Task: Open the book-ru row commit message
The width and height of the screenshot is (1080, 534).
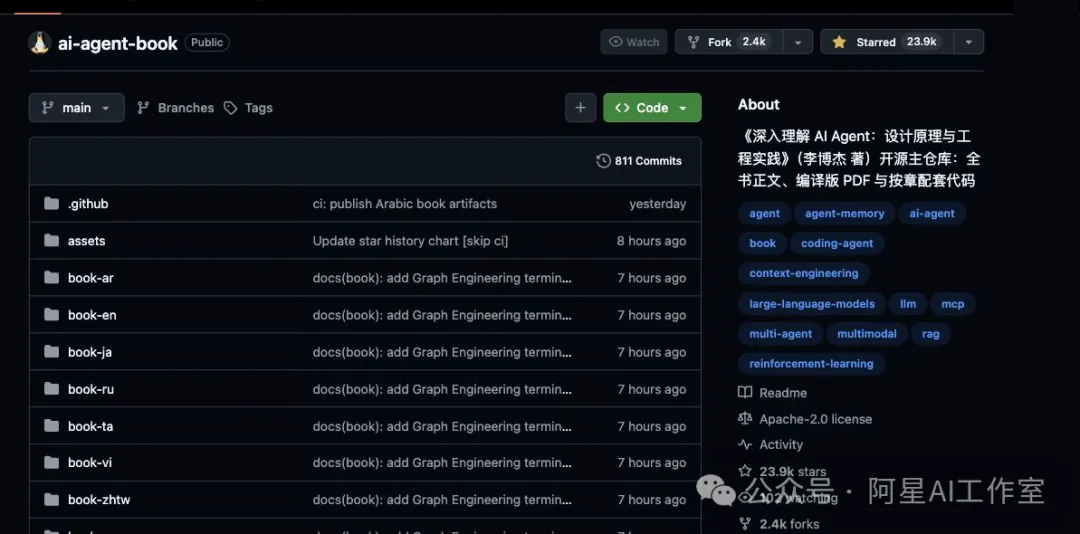Action: pyautogui.click(x=442, y=389)
